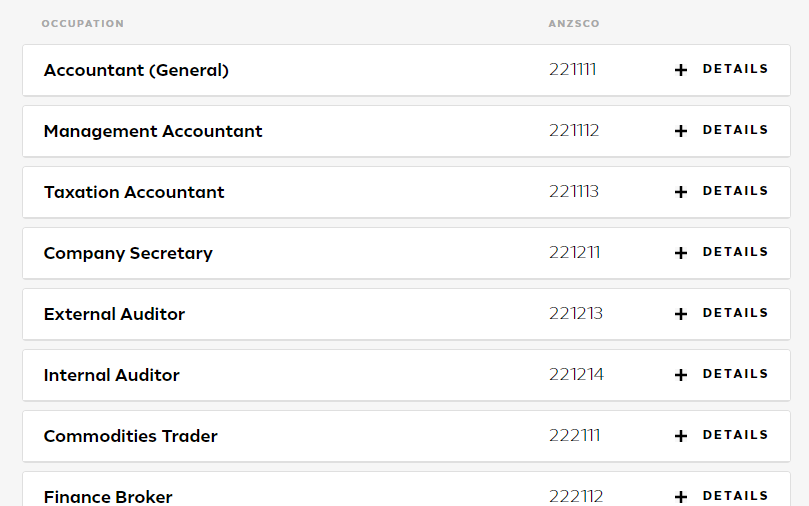Expand Company Secretary DETAILS
809x506 pixels.
point(735,252)
